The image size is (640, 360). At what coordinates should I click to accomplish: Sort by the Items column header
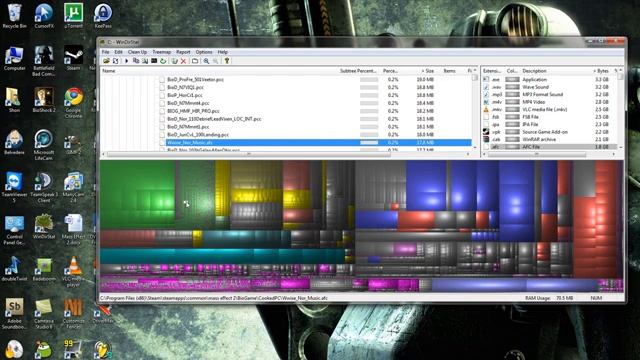449,71
